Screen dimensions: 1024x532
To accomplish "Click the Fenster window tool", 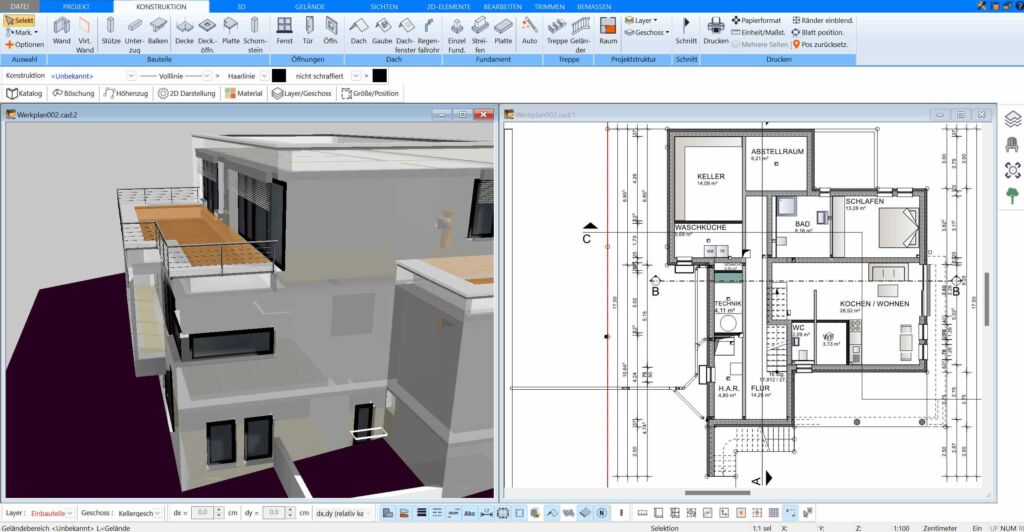I will click(284, 32).
